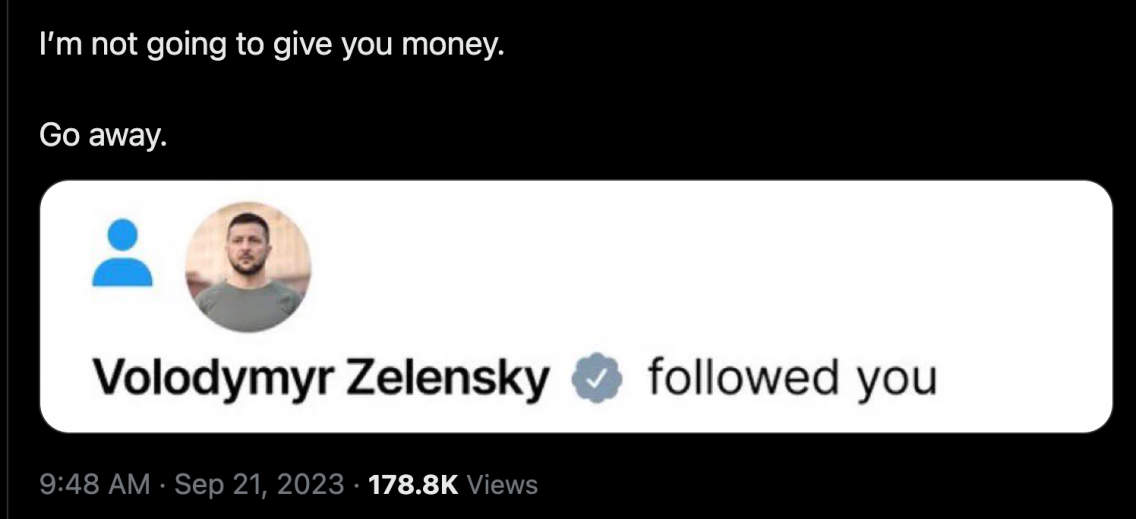1136x519 pixels.
Task: Open the 9:48 AM timestamp link
Action: coord(95,486)
